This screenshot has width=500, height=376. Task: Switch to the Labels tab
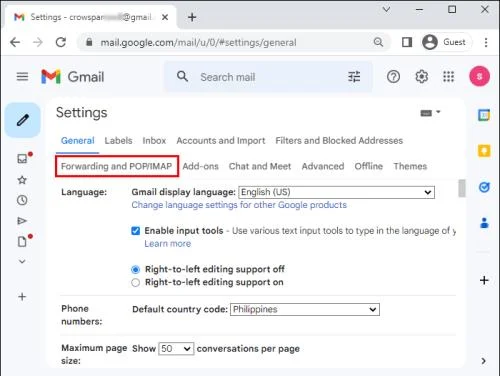click(x=118, y=141)
